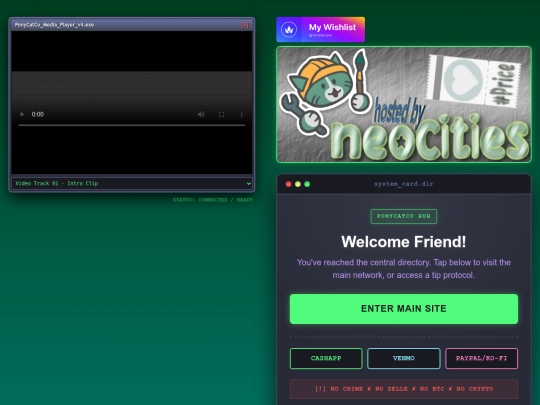This screenshot has width=540, height=405.
Task: Click the NO CHIME NO ZELLE warning notice
Action: point(404,389)
